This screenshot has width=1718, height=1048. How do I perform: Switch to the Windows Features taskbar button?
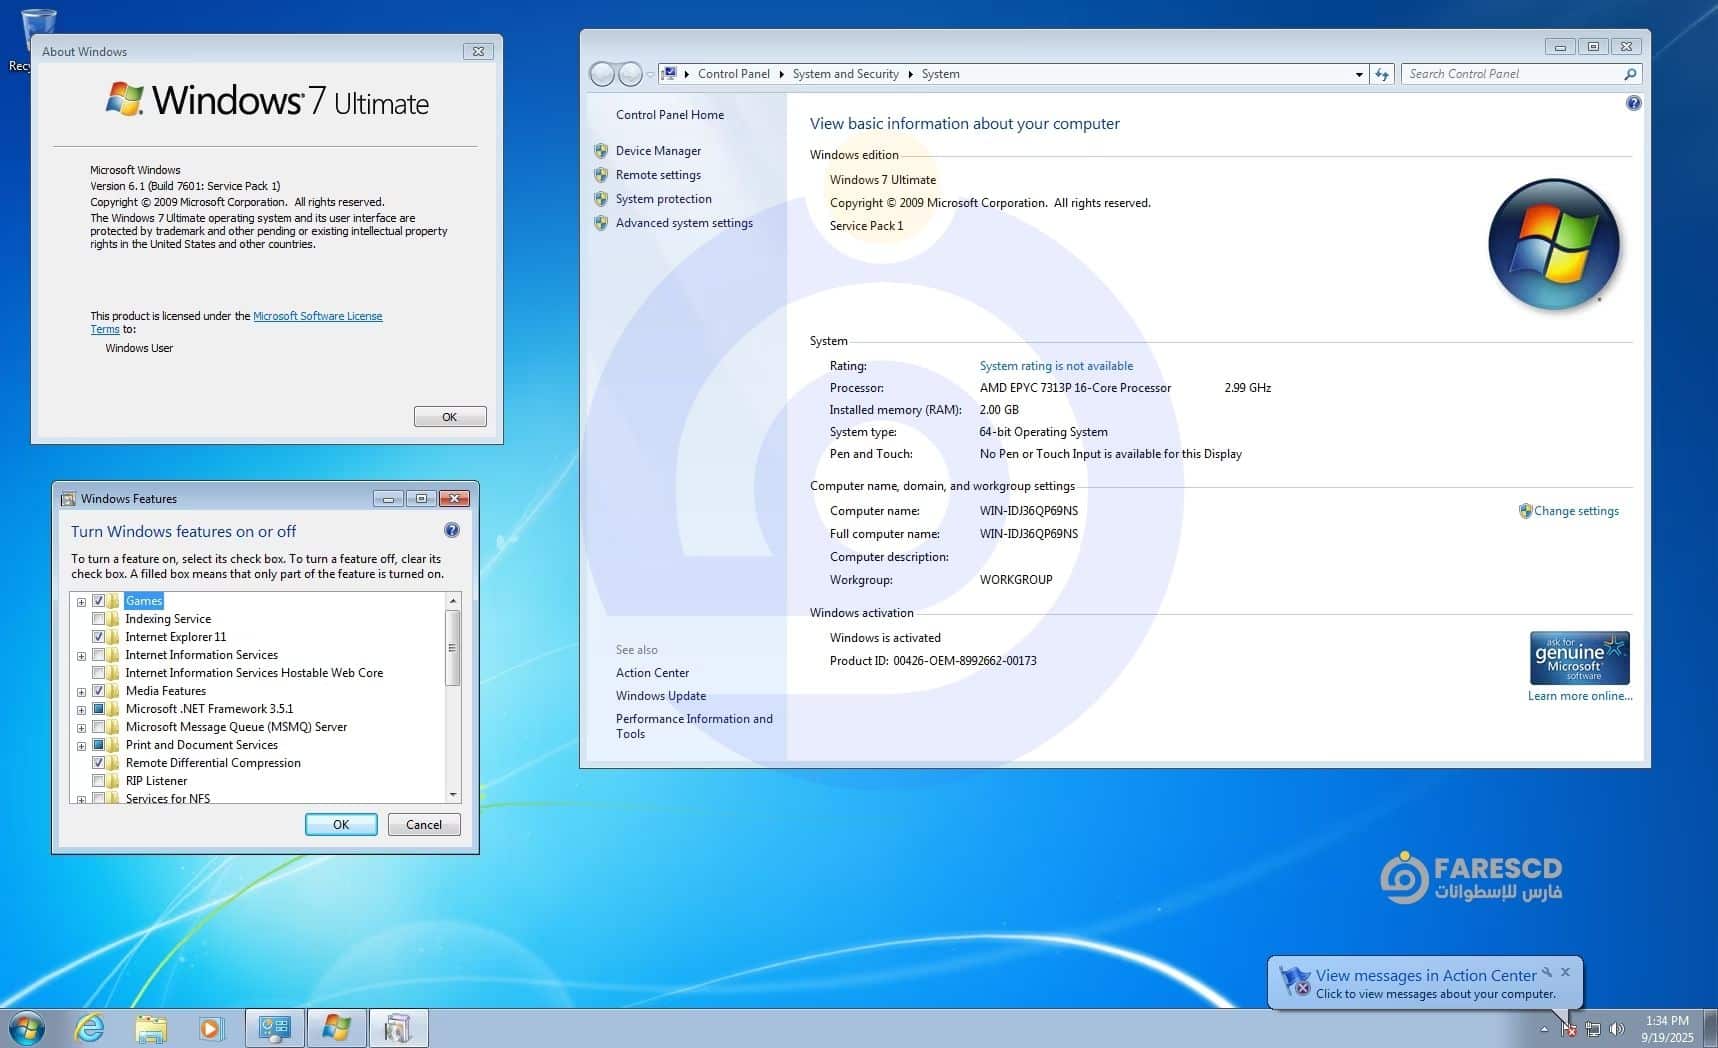pyautogui.click(x=399, y=1028)
